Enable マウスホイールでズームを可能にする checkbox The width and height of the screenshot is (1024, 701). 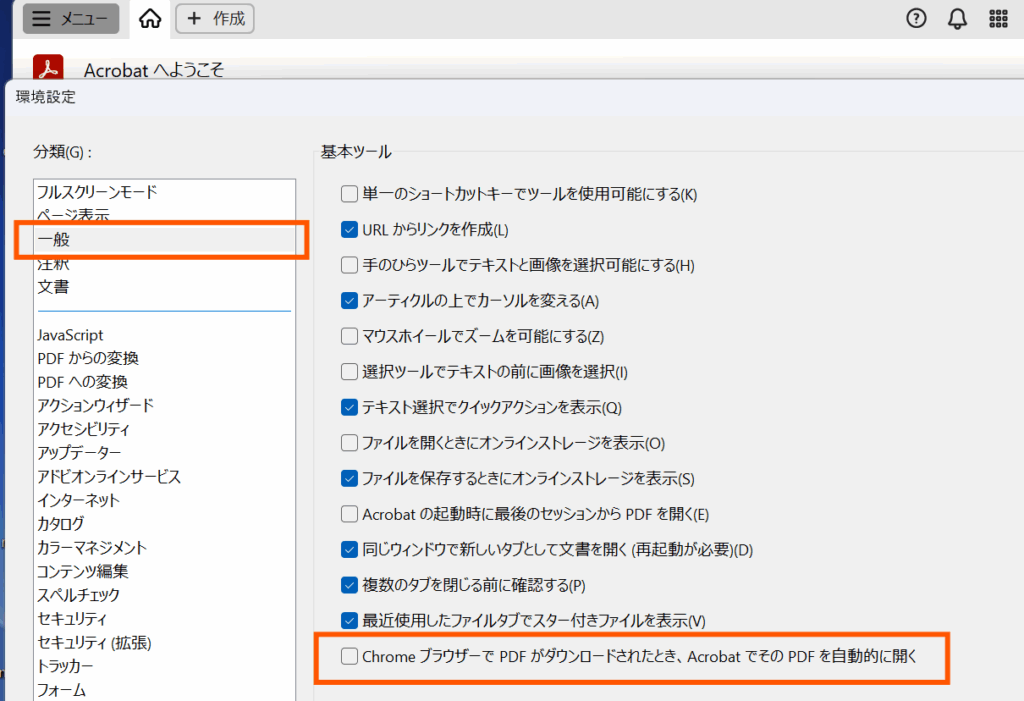[349, 336]
